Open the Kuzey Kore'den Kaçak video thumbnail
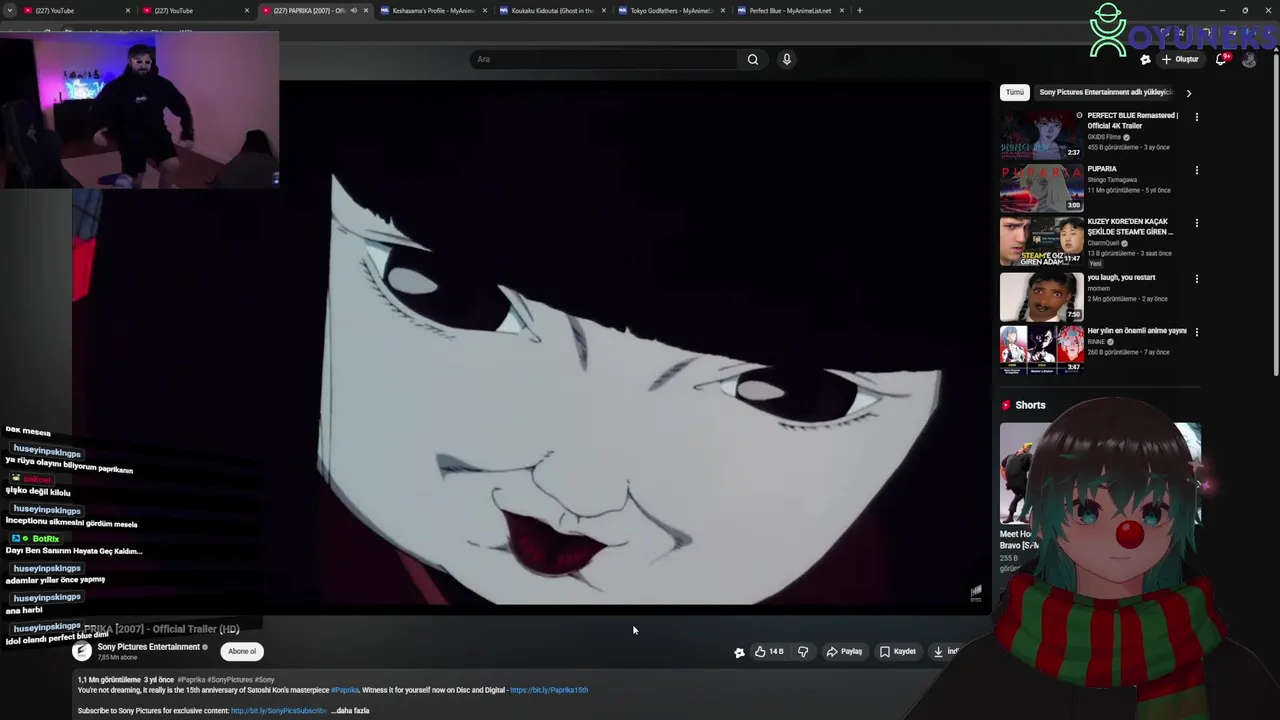Image resolution: width=1280 pixels, height=720 pixels. point(1041,241)
